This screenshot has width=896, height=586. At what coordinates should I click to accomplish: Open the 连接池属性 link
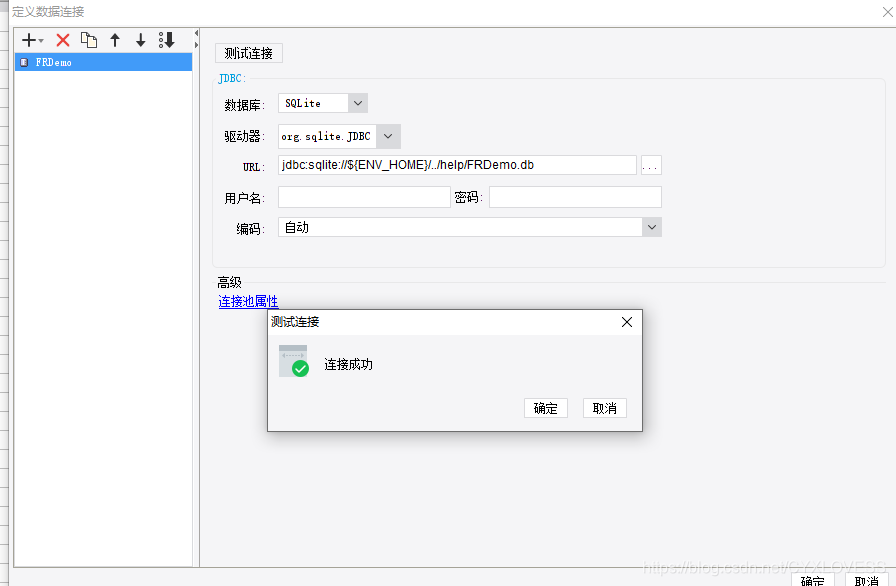[249, 302]
